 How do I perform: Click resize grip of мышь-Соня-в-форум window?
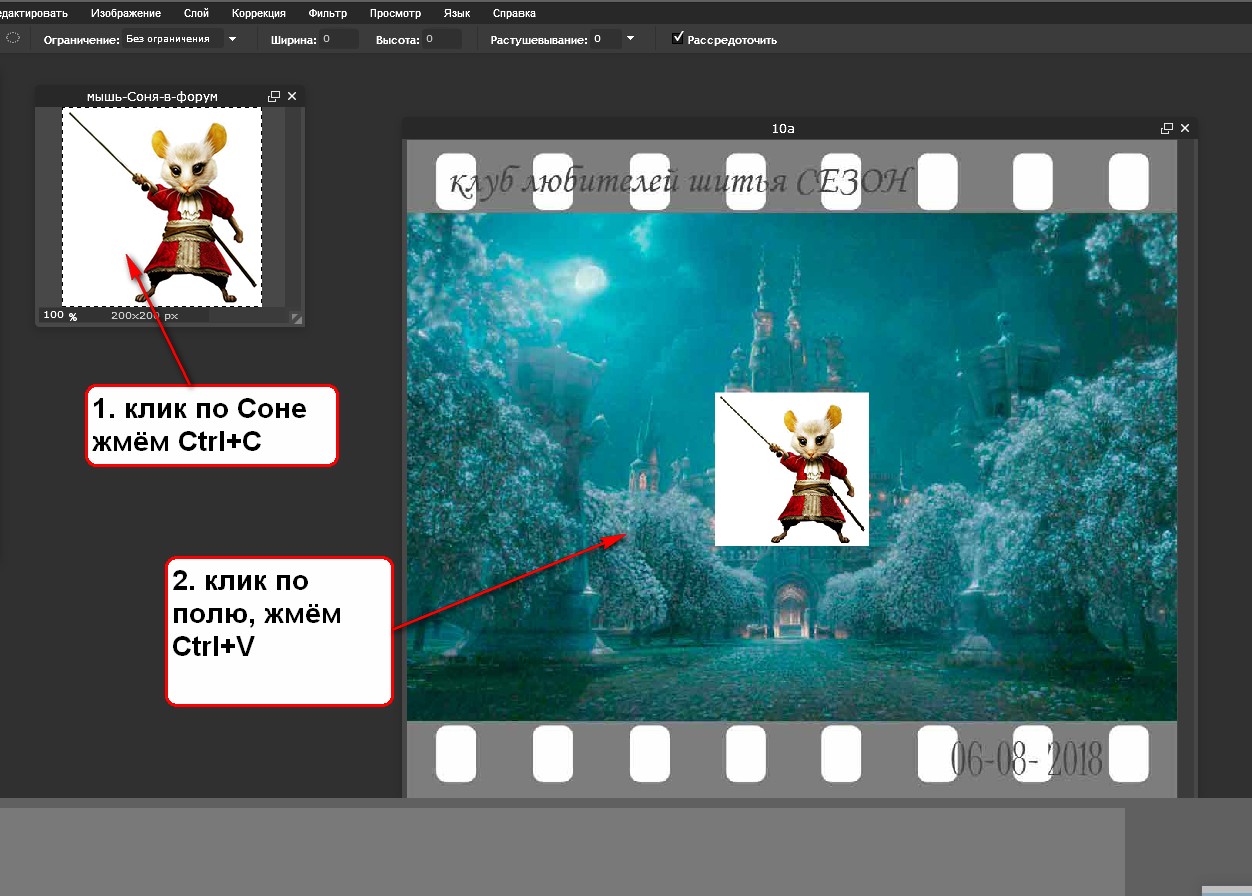296,318
